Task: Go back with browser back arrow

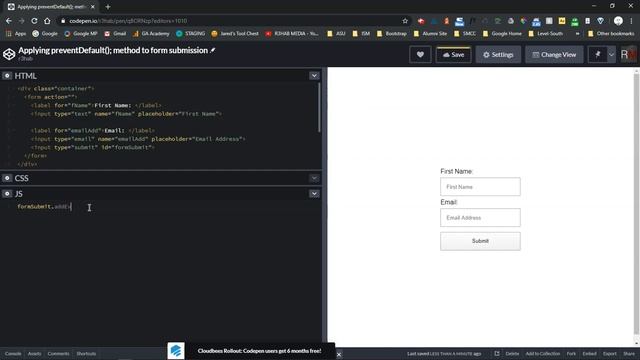Action: click(x=9, y=21)
